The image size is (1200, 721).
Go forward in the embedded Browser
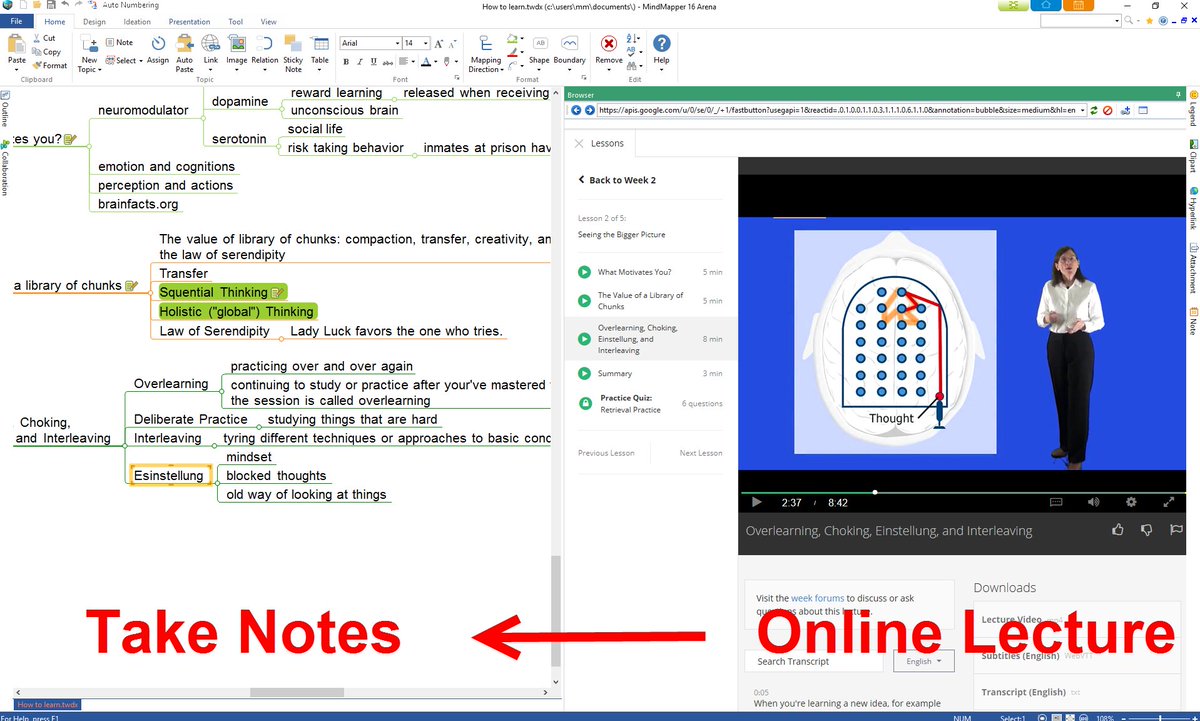point(589,110)
